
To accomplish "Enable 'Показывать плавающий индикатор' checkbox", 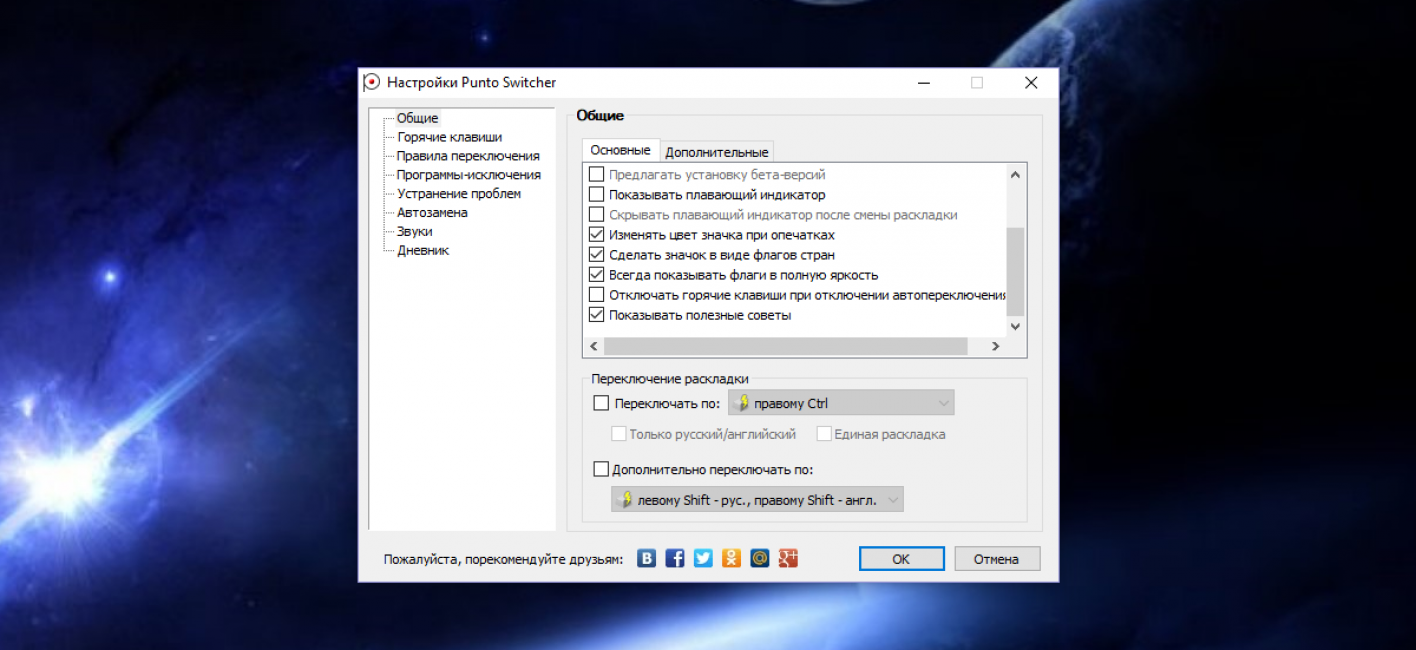I will [597, 195].
